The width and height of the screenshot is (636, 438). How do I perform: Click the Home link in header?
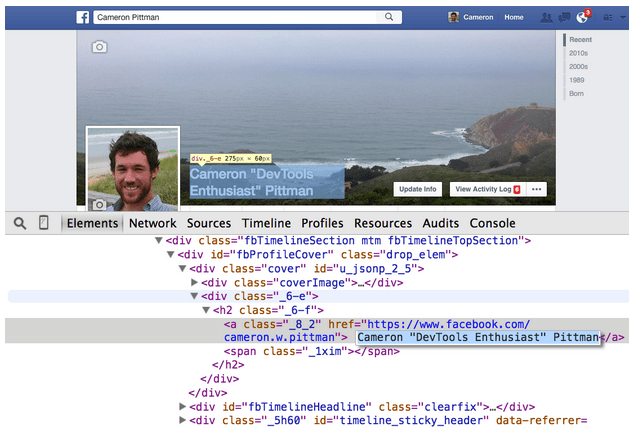514,17
